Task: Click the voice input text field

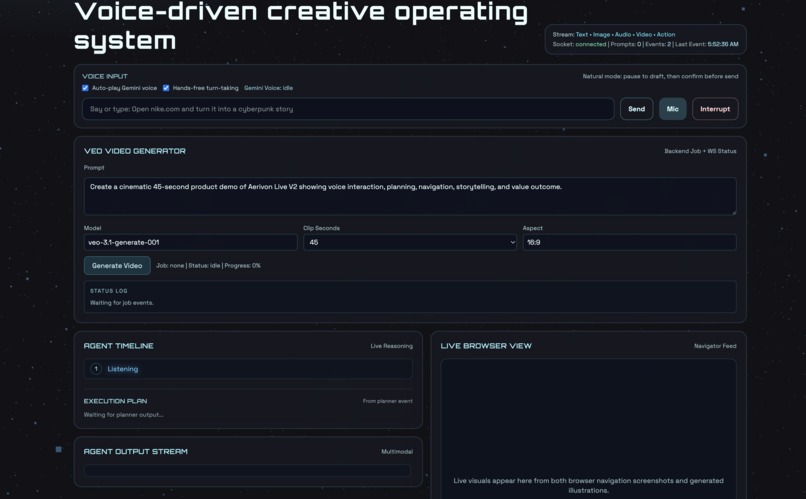Action: point(348,109)
